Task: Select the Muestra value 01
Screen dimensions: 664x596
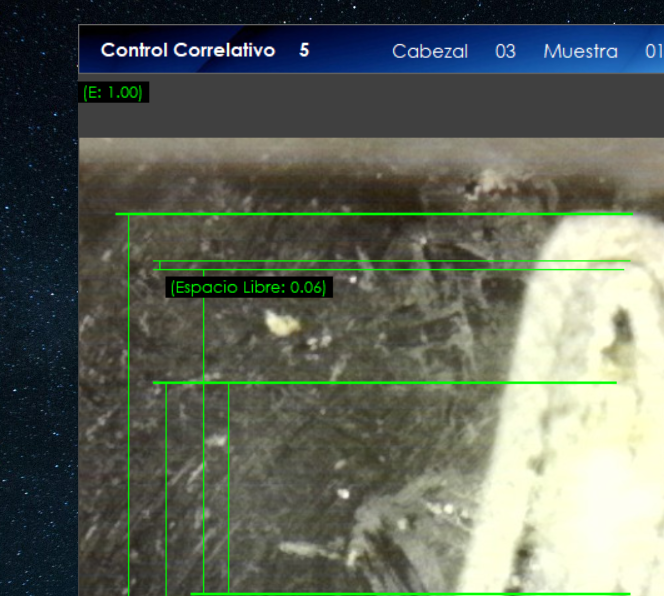Action: [653, 51]
